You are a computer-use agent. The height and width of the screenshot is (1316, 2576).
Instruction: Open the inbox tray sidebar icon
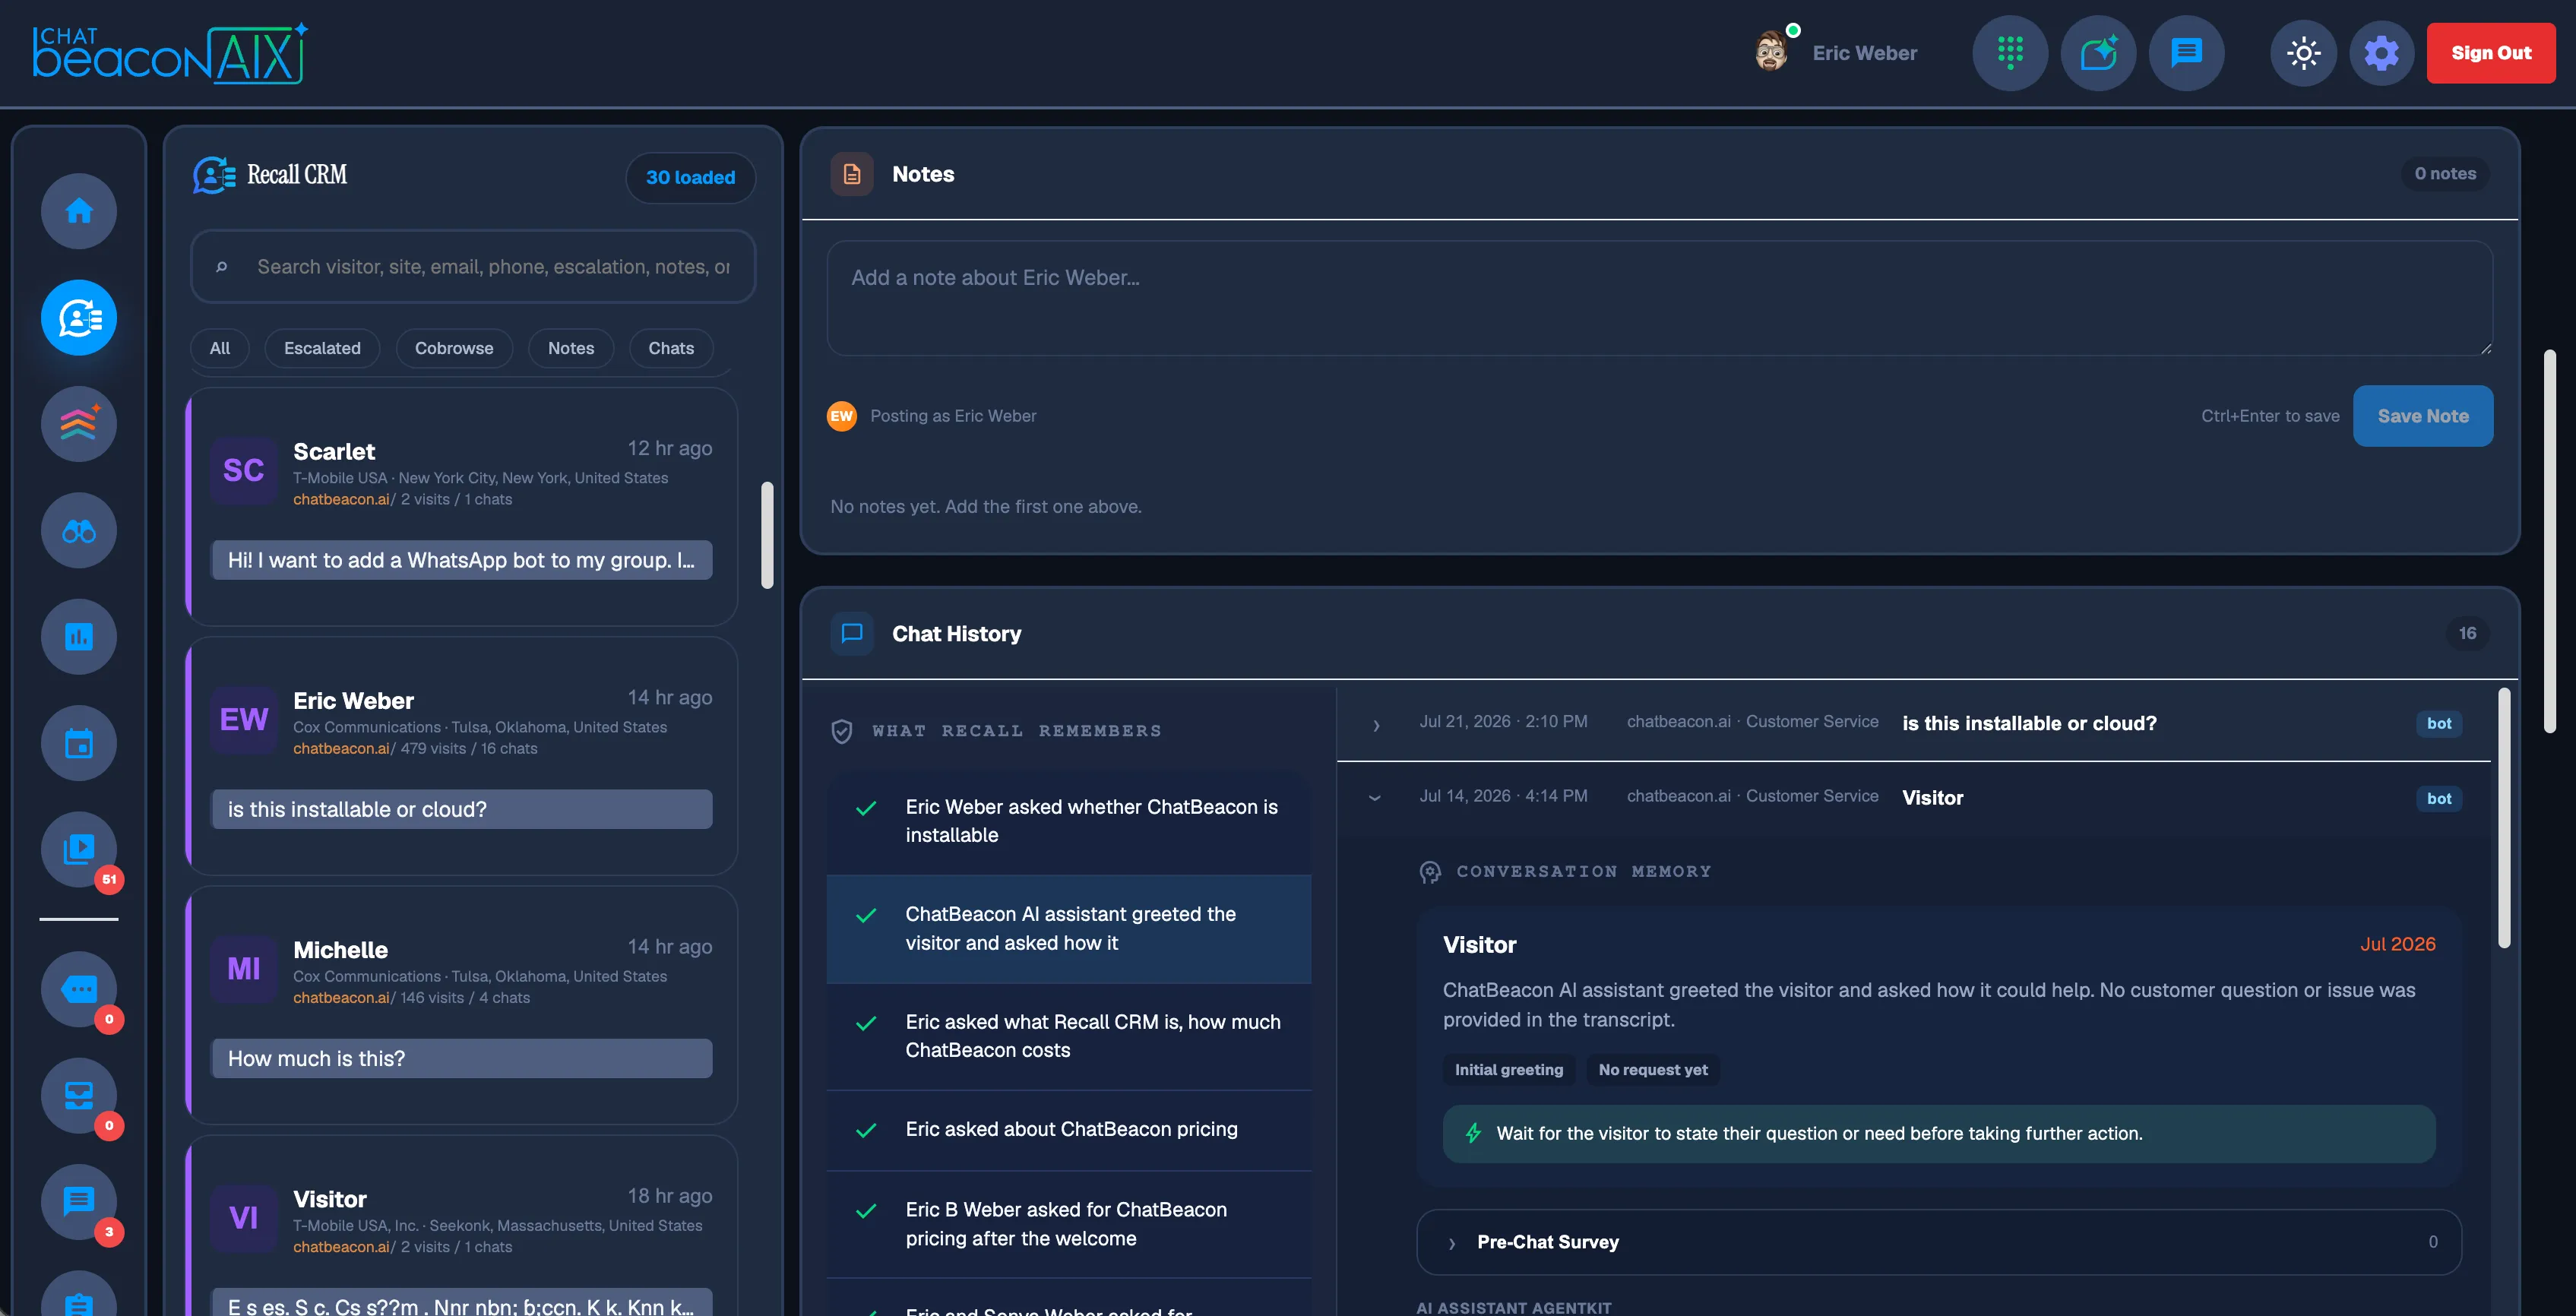click(79, 1096)
